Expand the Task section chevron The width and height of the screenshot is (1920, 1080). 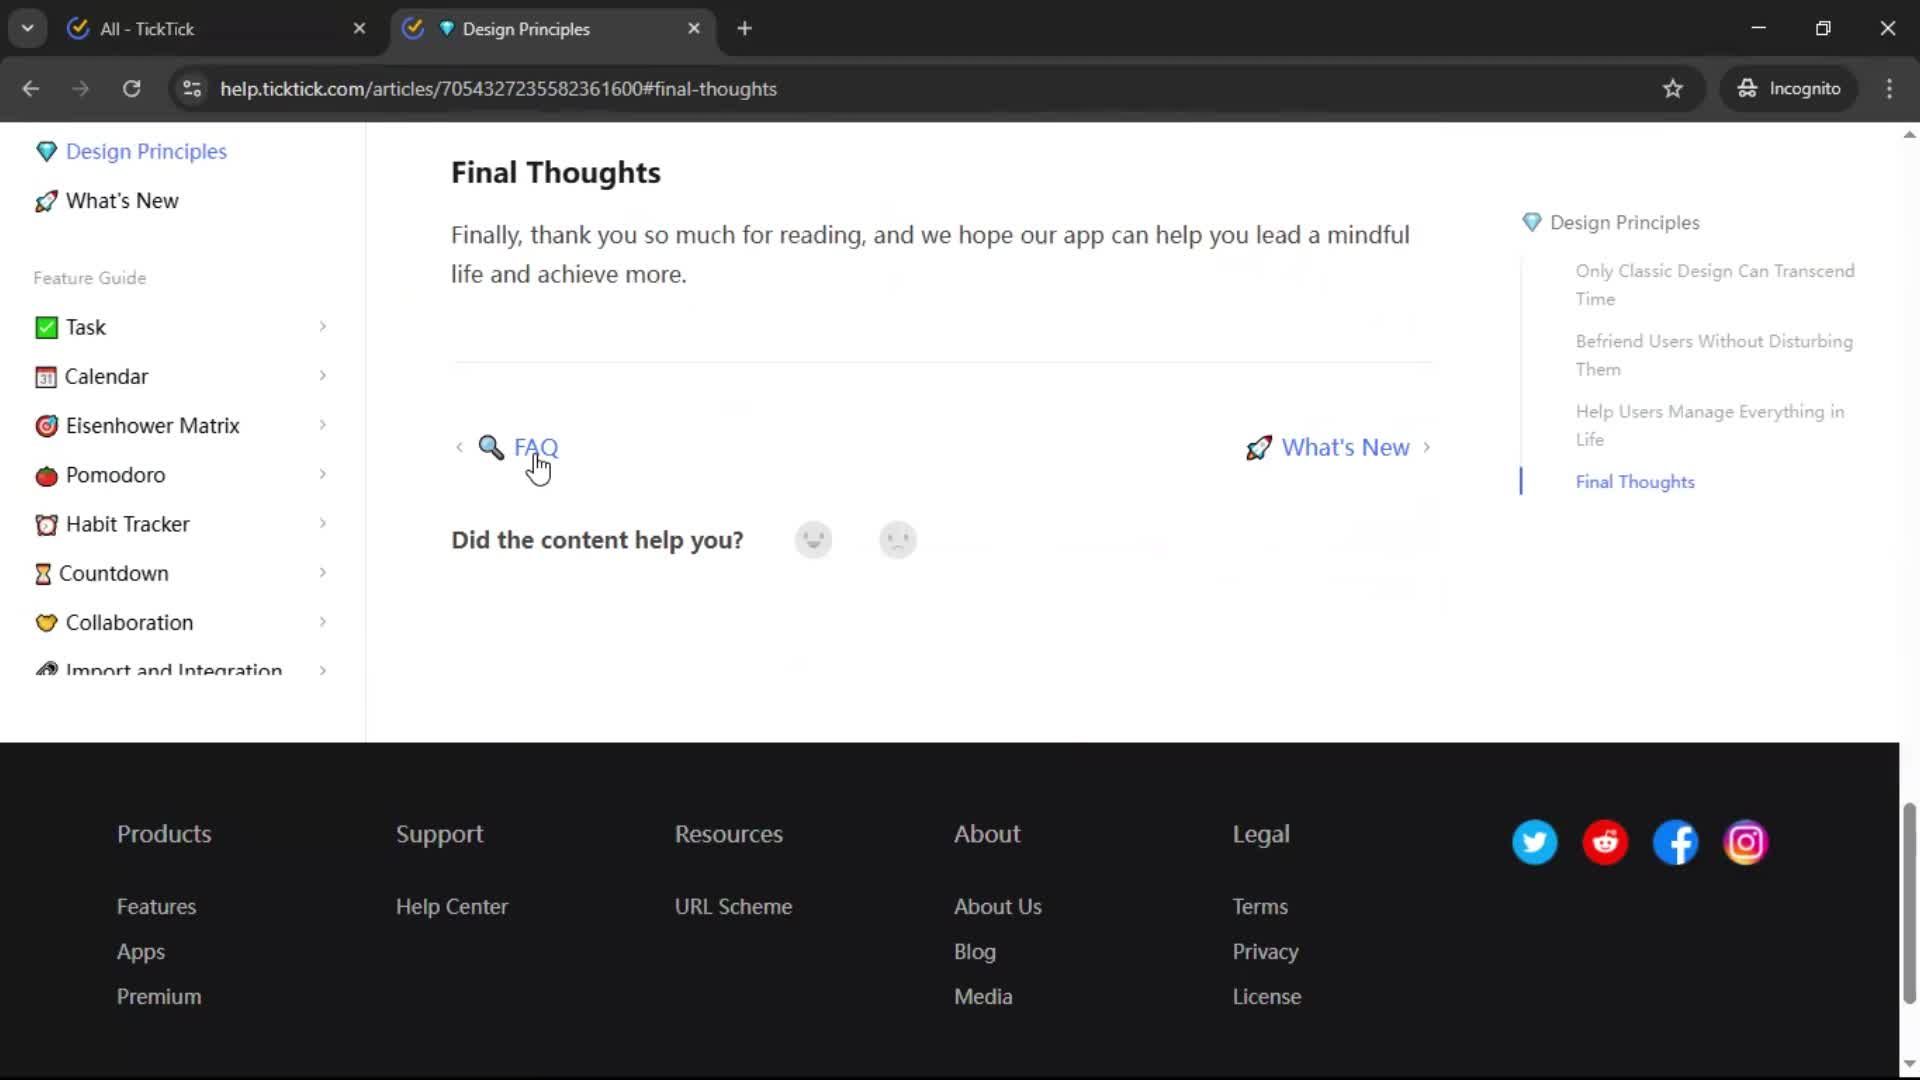322,327
